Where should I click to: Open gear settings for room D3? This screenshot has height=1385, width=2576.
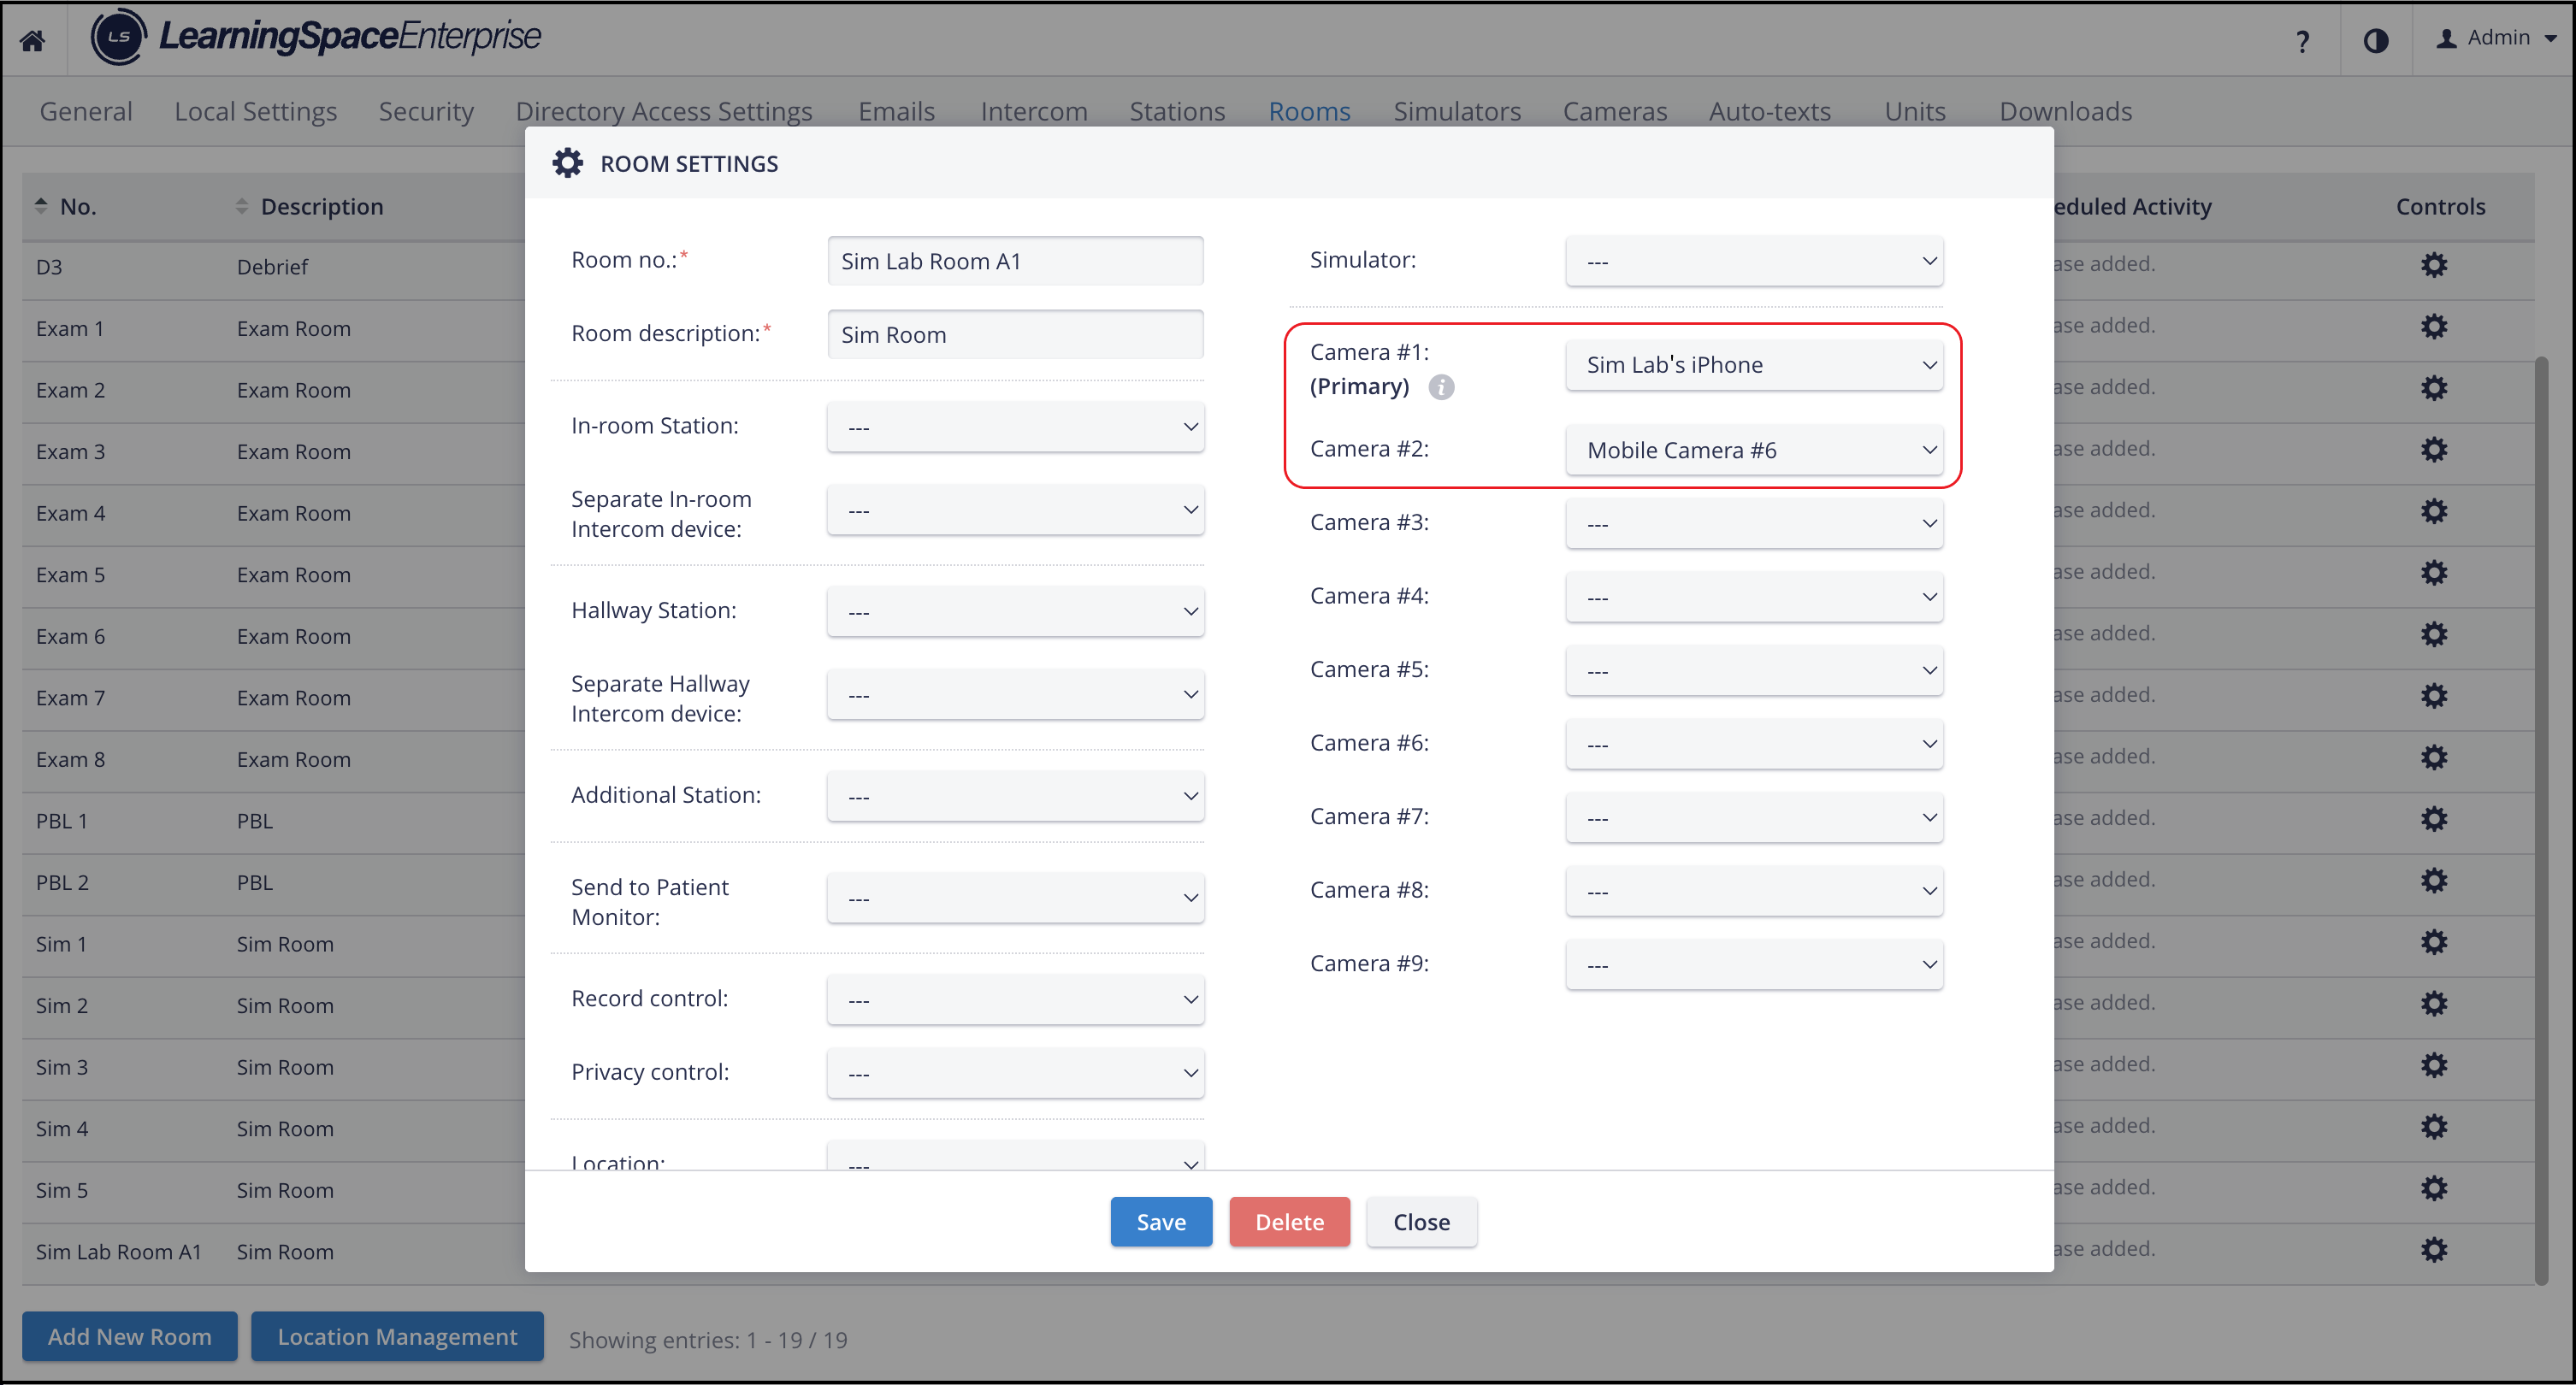pos(2434,265)
